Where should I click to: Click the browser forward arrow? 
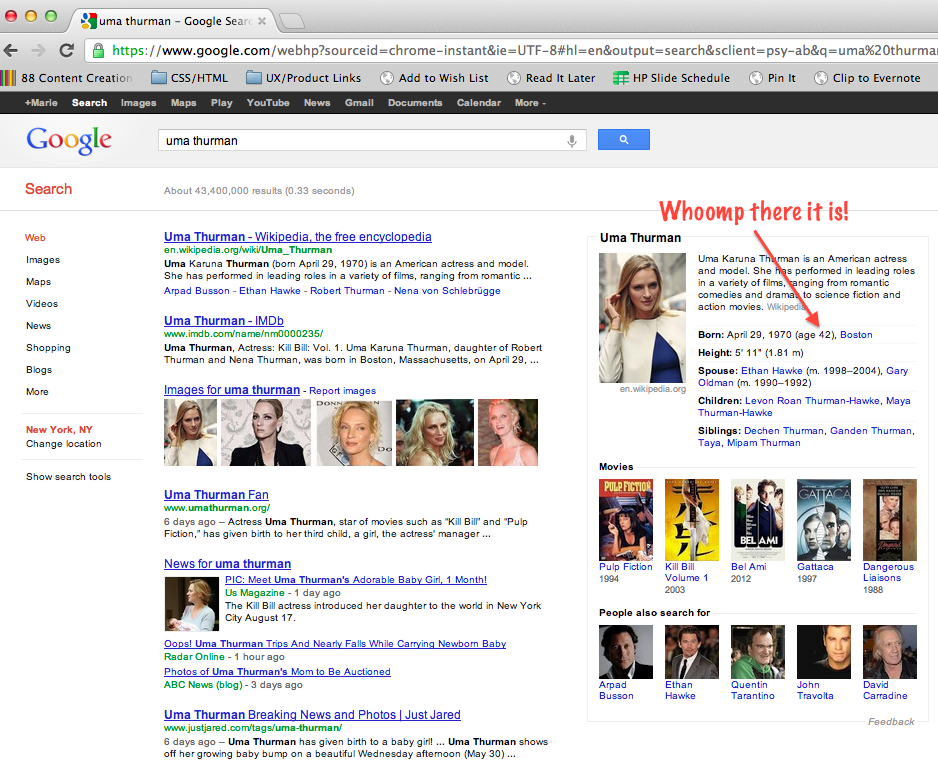[38, 50]
